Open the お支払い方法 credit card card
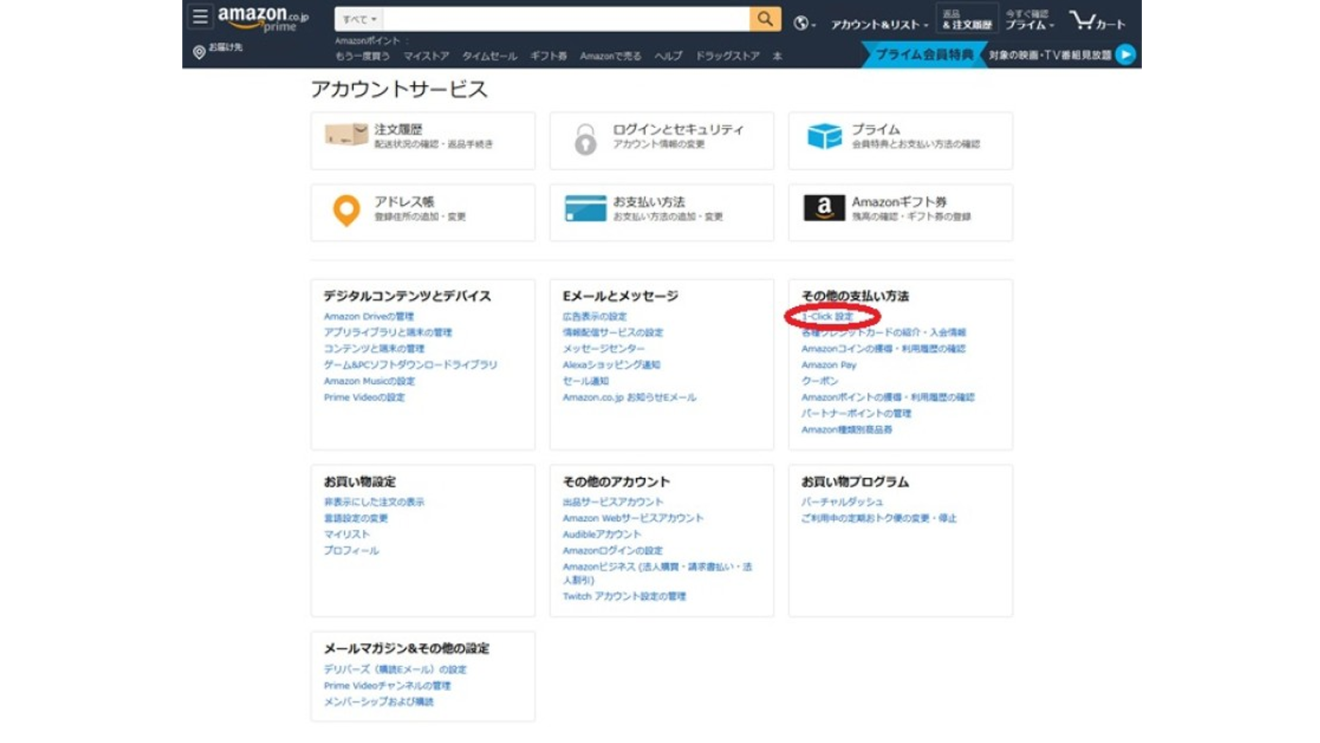The height and width of the screenshot is (743, 1320). (662, 212)
